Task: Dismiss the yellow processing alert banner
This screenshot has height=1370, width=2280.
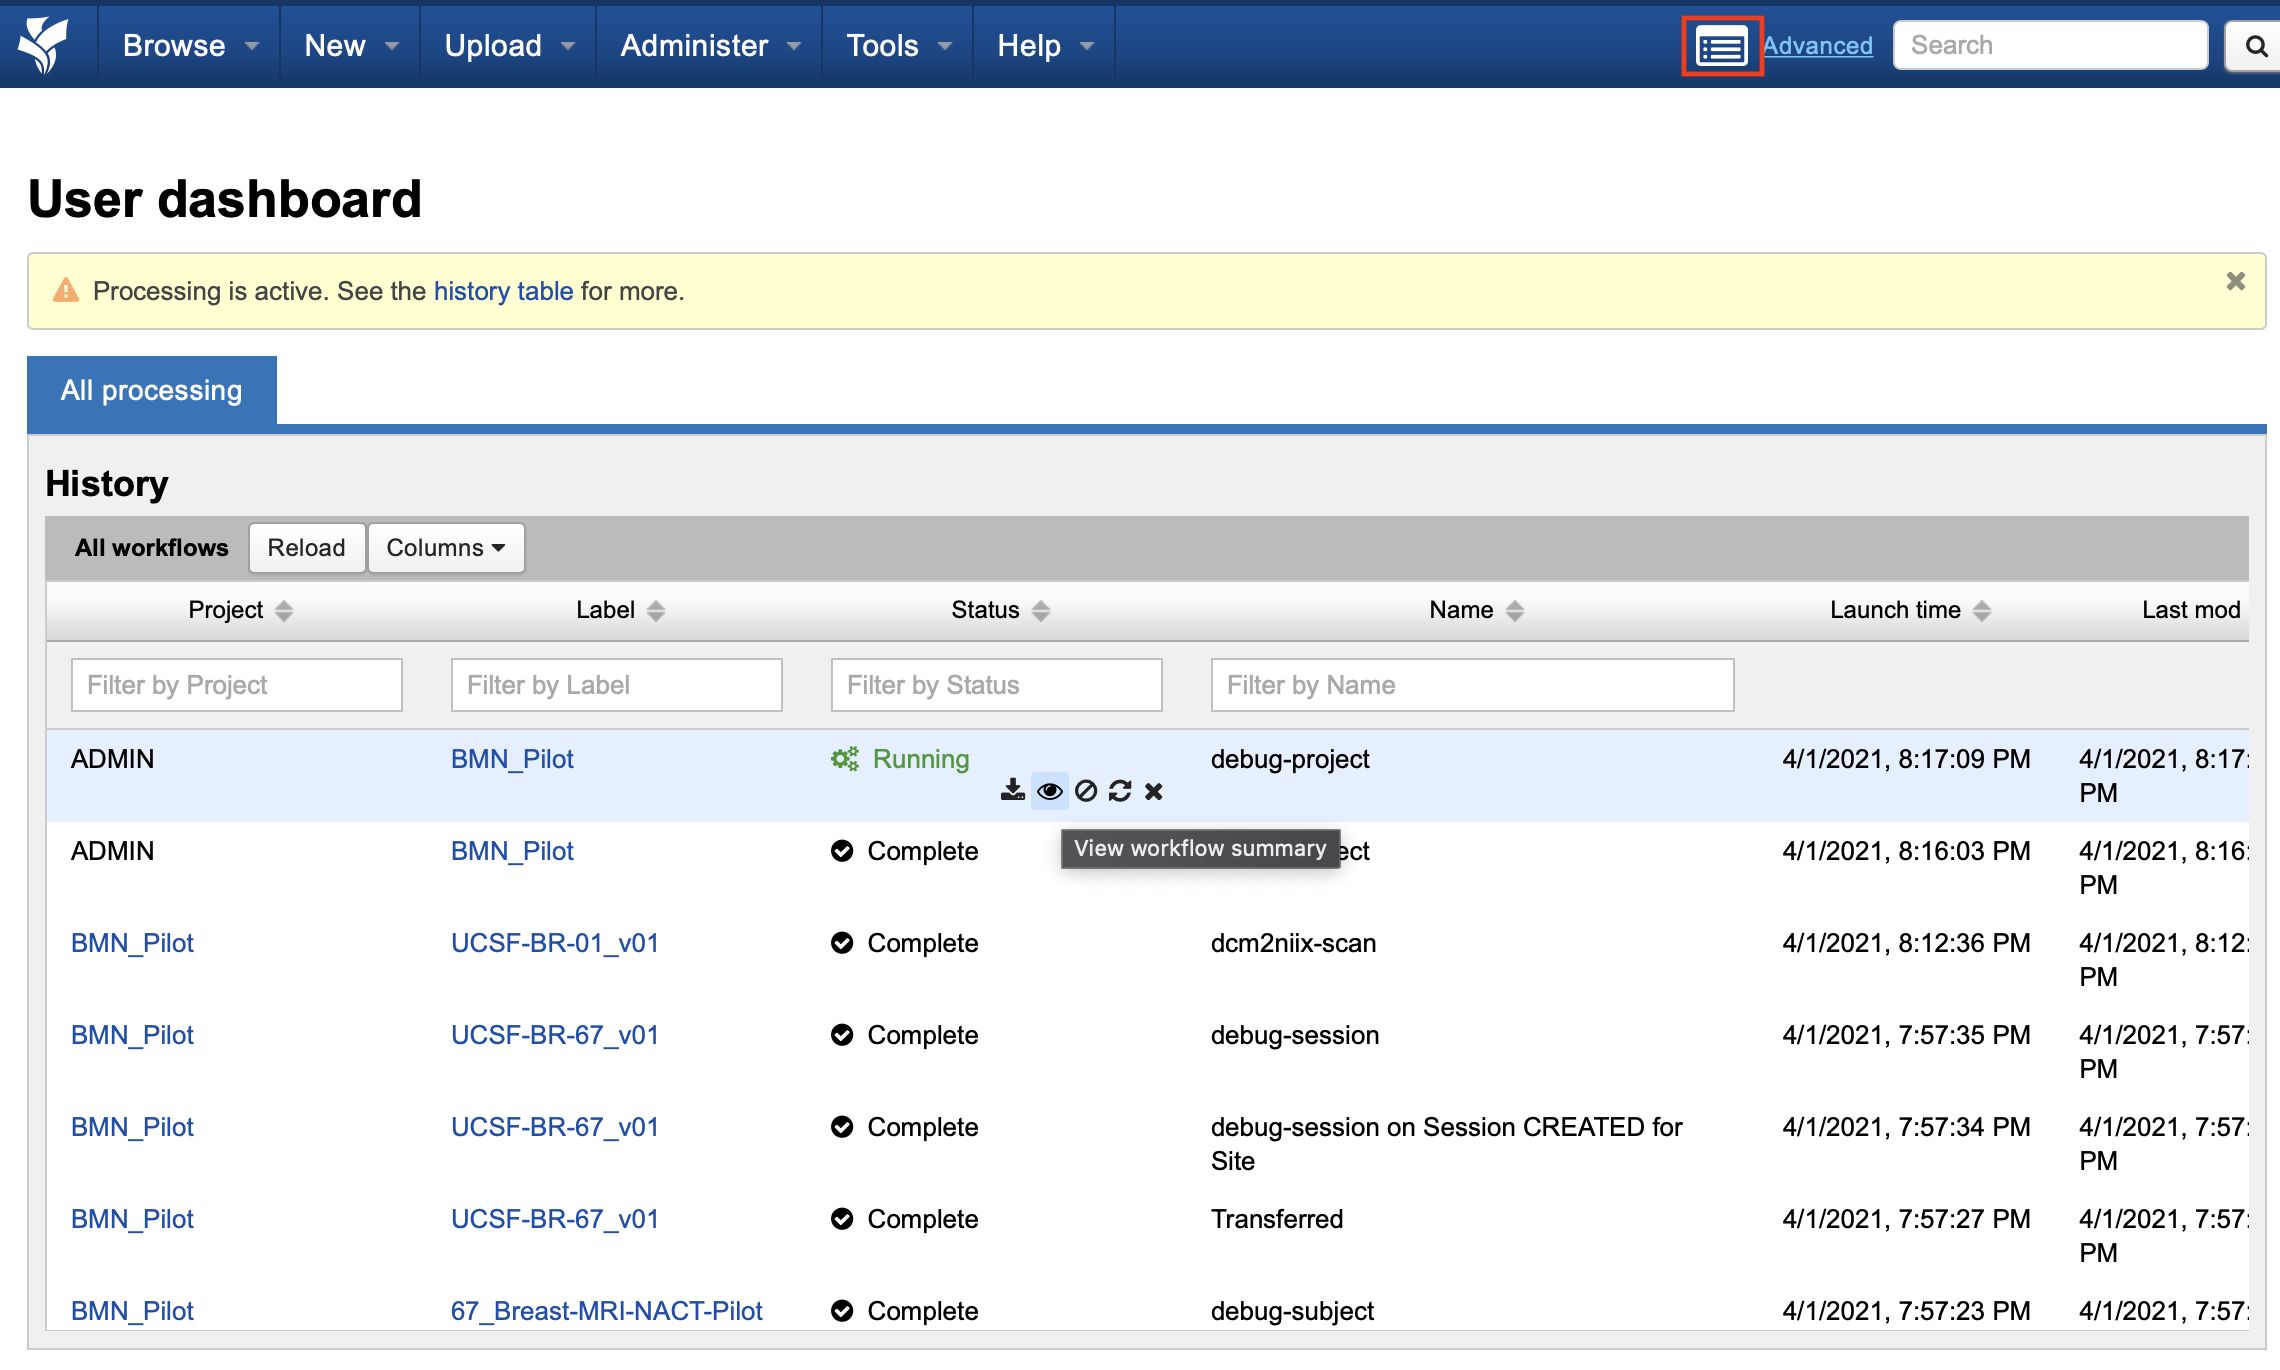Action: (2235, 282)
